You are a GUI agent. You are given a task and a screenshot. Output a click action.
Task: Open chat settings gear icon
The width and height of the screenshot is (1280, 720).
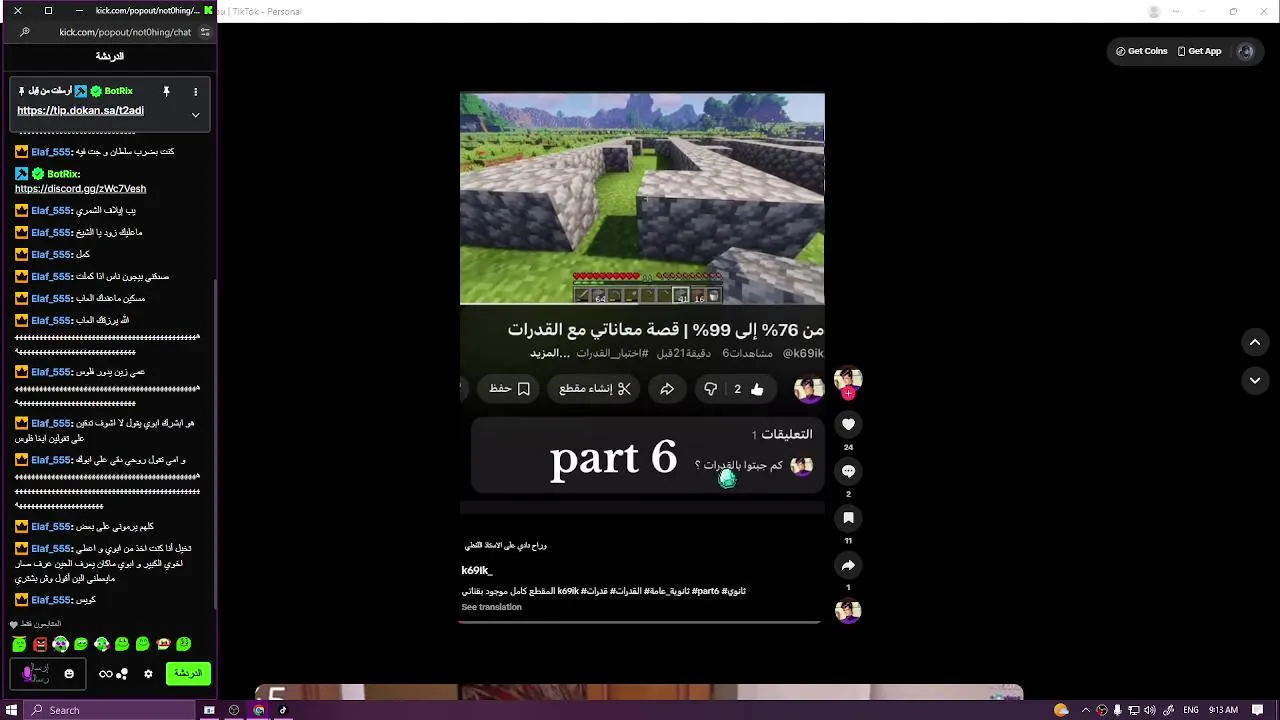click(148, 674)
